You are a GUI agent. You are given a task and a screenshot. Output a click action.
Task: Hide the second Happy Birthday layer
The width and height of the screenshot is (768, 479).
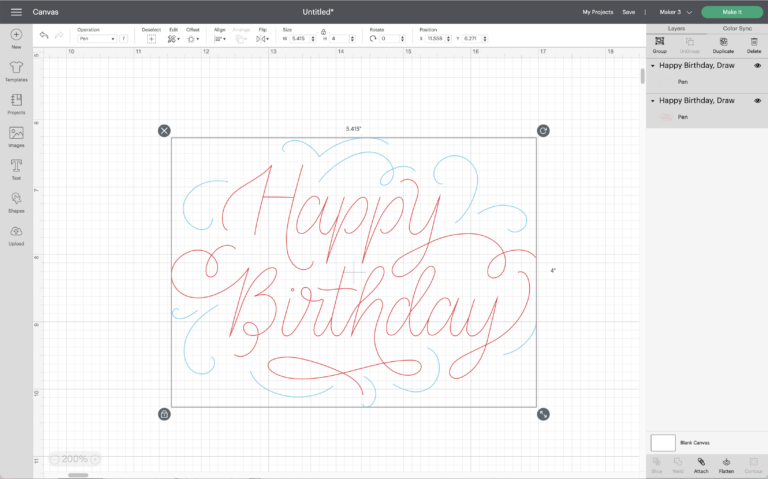(x=757, y=101)
